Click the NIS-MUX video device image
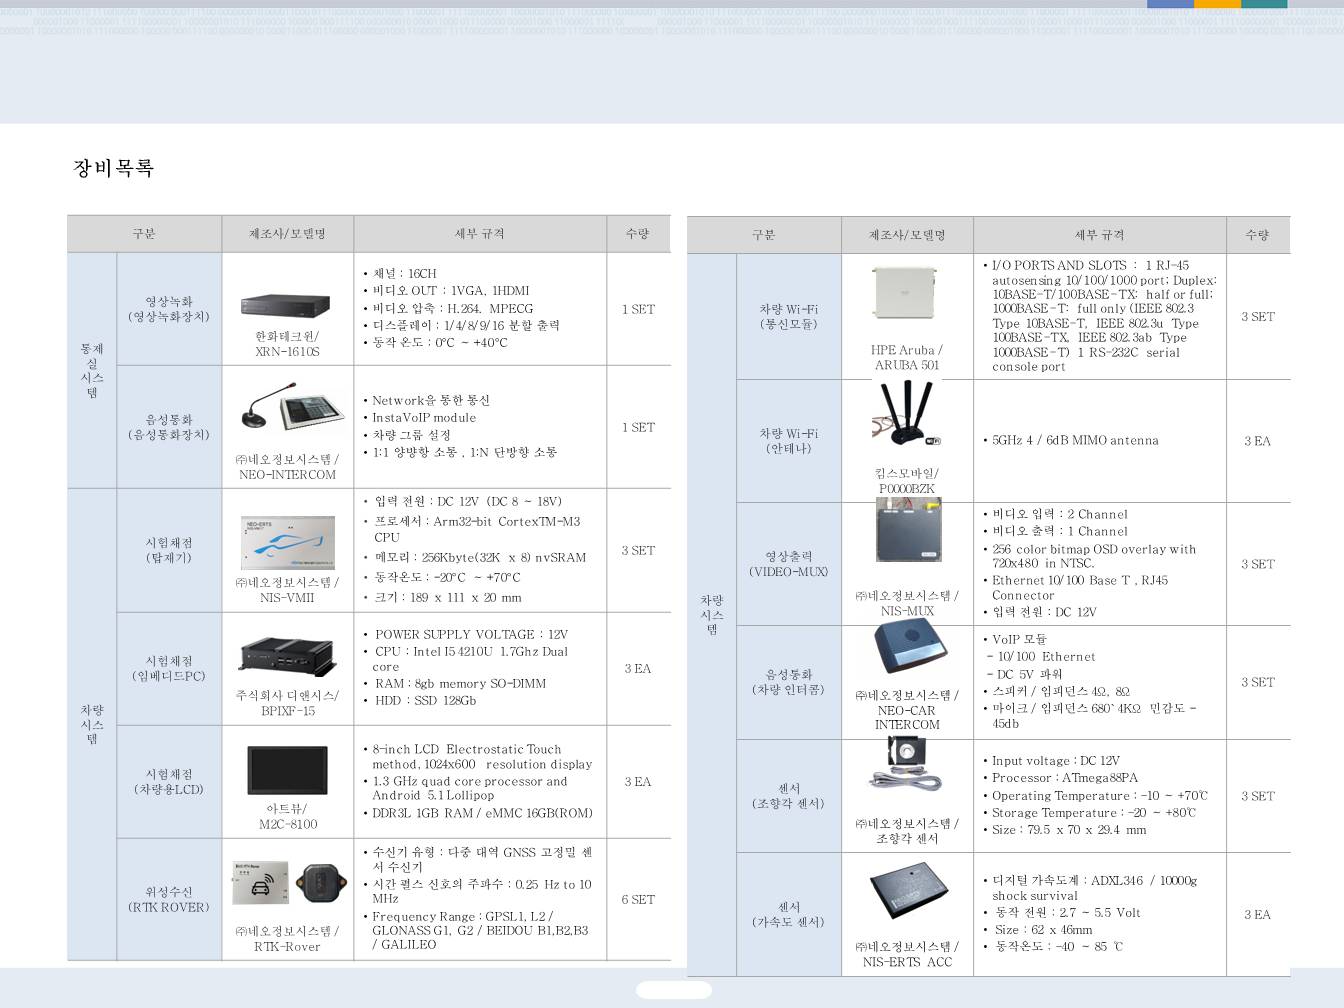1344x1008 pixels. click(x=908, y=530)
